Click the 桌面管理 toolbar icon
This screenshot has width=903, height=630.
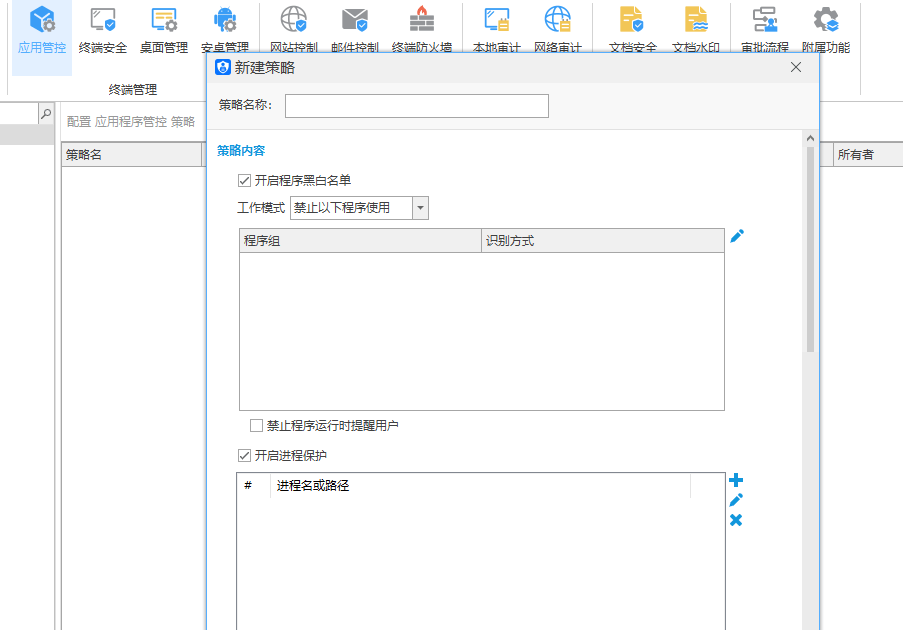[x=164, y=29]
